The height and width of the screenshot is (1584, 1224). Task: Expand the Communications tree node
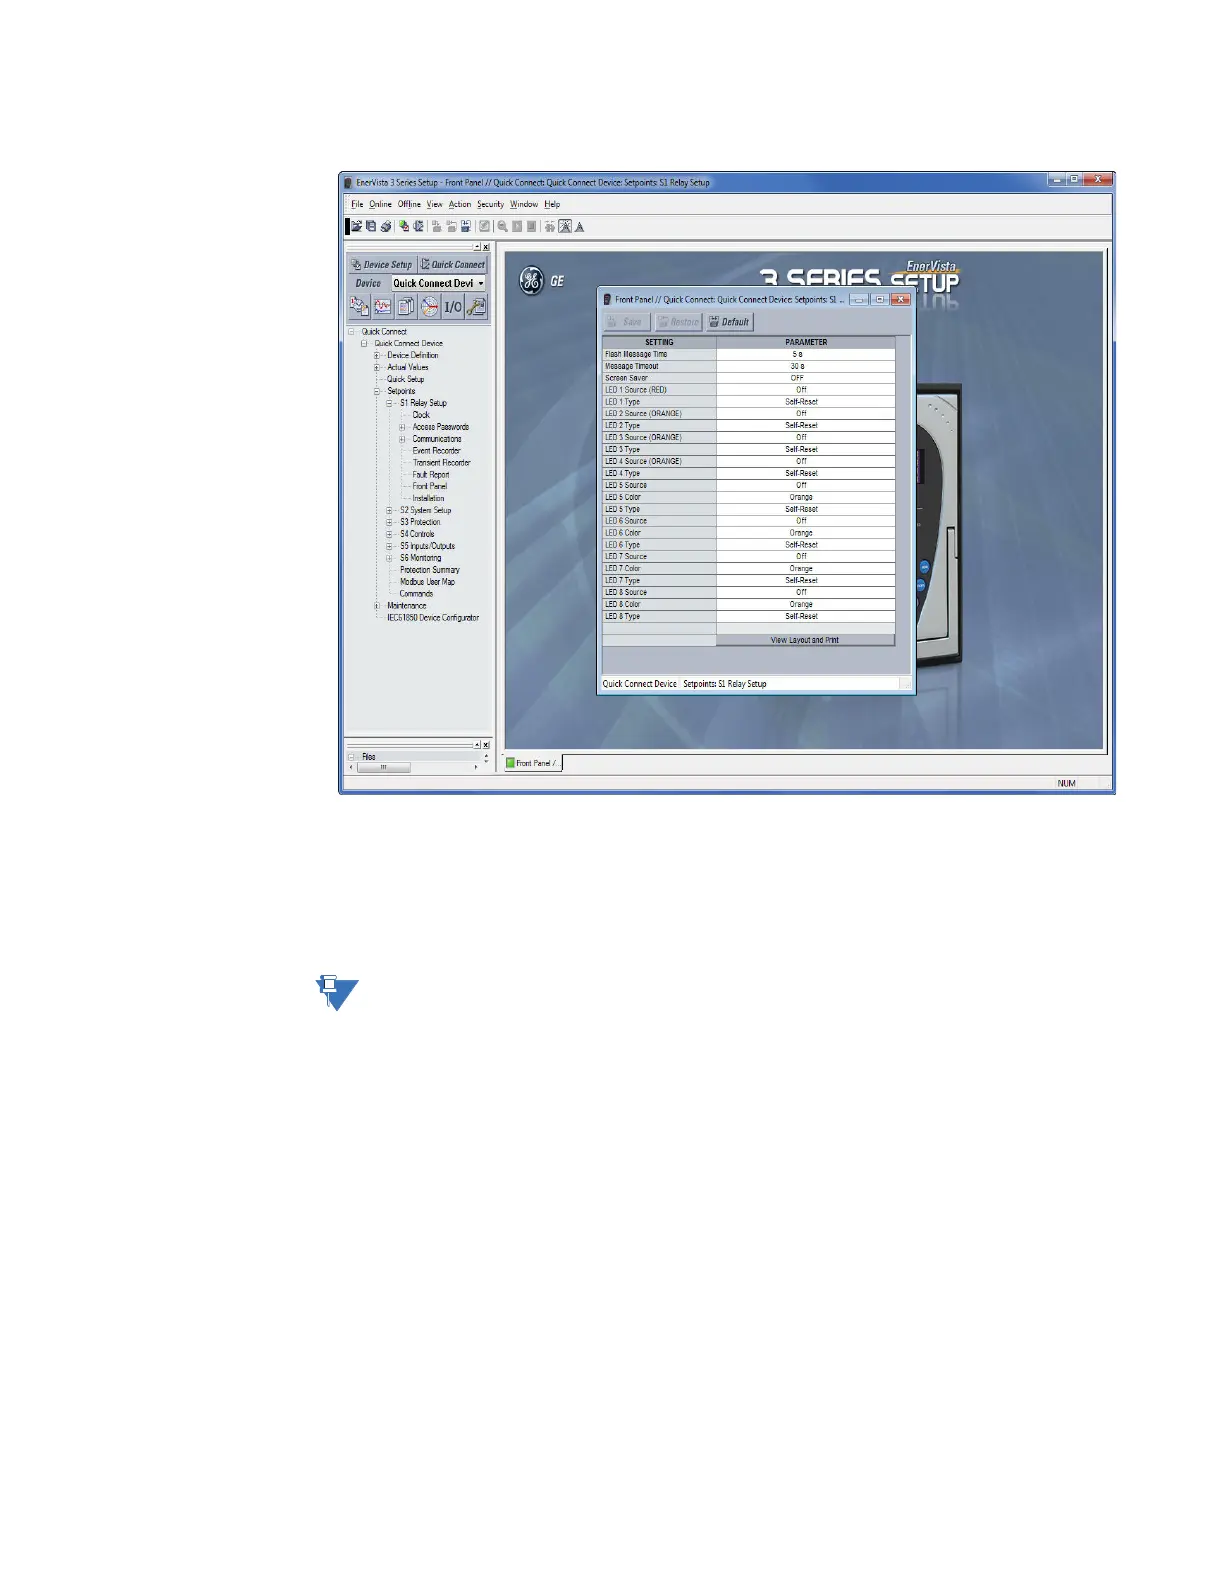[402, 439]
